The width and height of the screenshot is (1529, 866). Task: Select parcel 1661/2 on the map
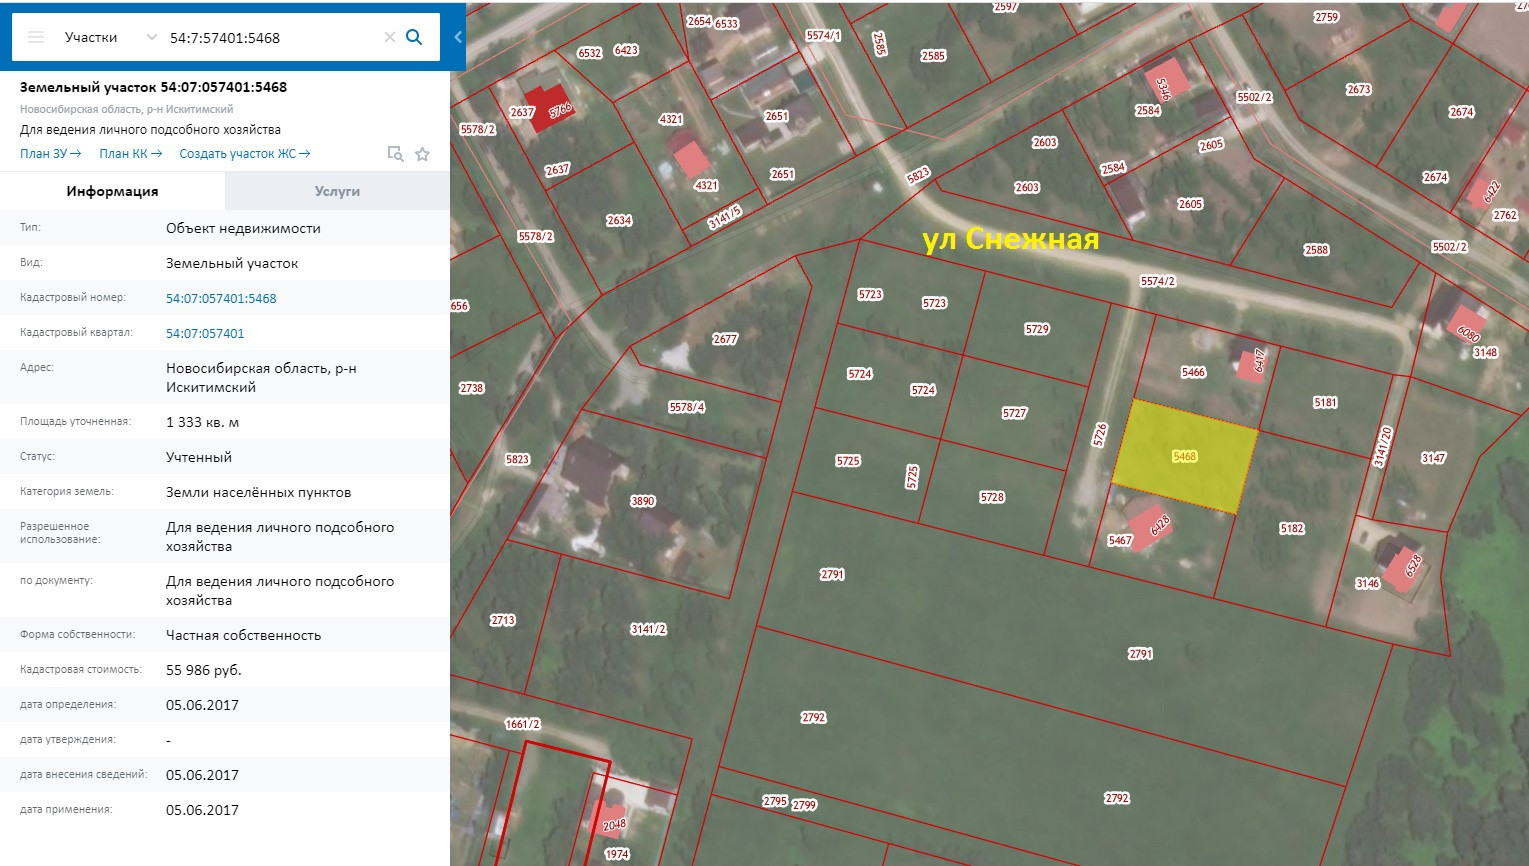point(522,724)
